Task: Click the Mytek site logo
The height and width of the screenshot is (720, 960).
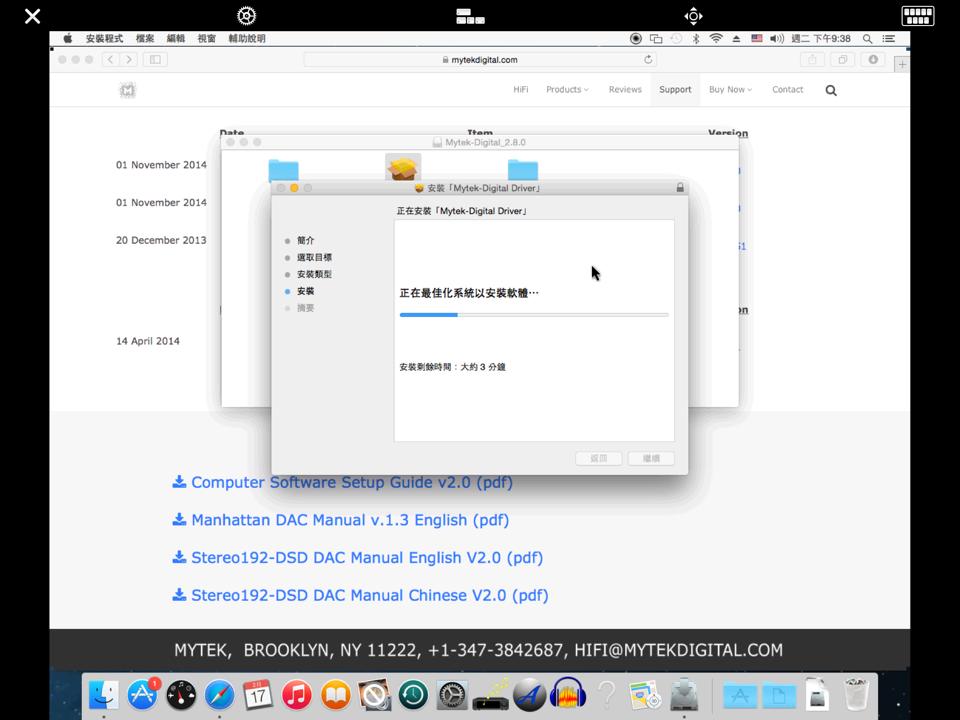Action: [127, 91]
